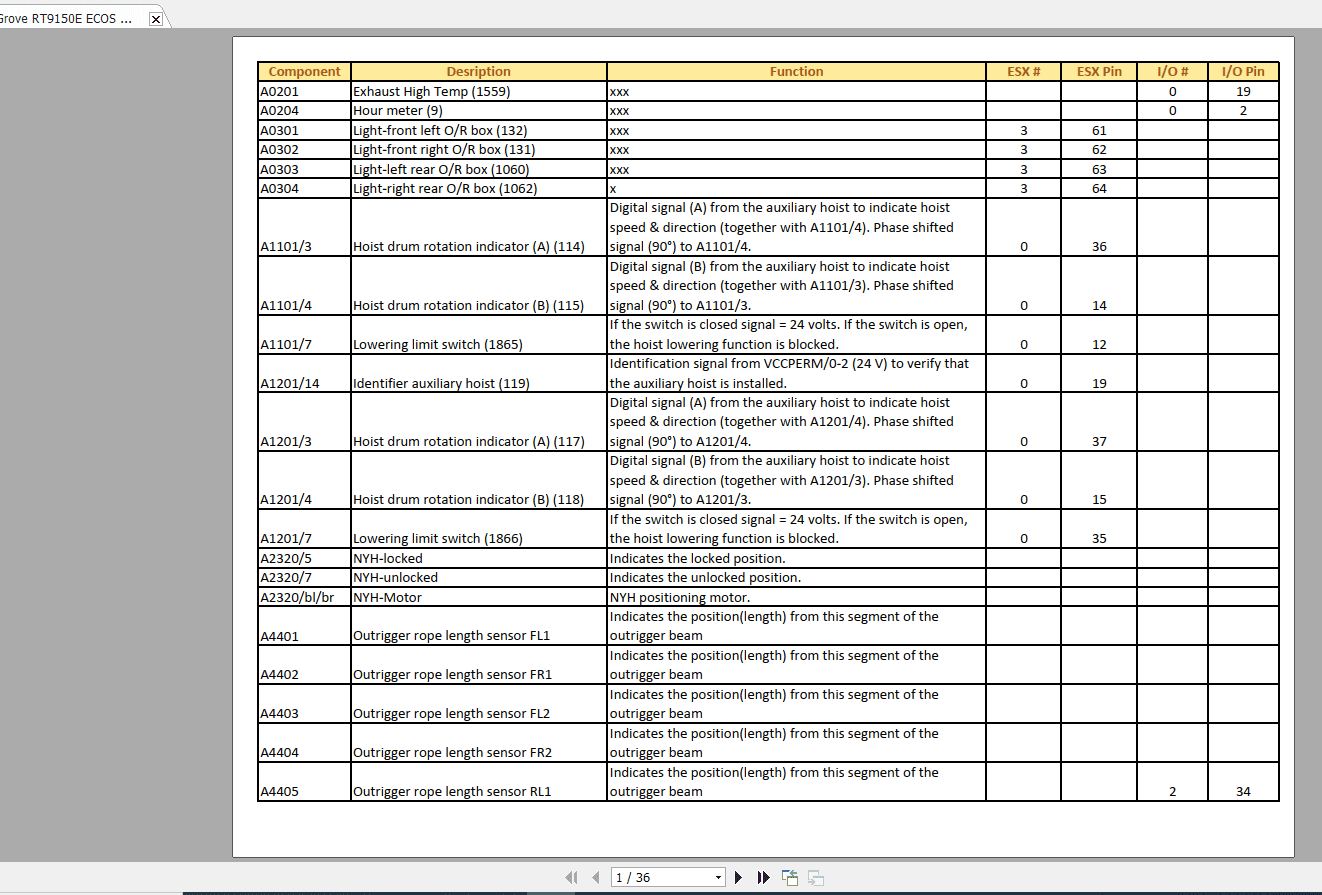Screen dimensions: 1322x895
Task: Select component cell A1101/3
Action: pyautogui.click(x=304, y=228)
